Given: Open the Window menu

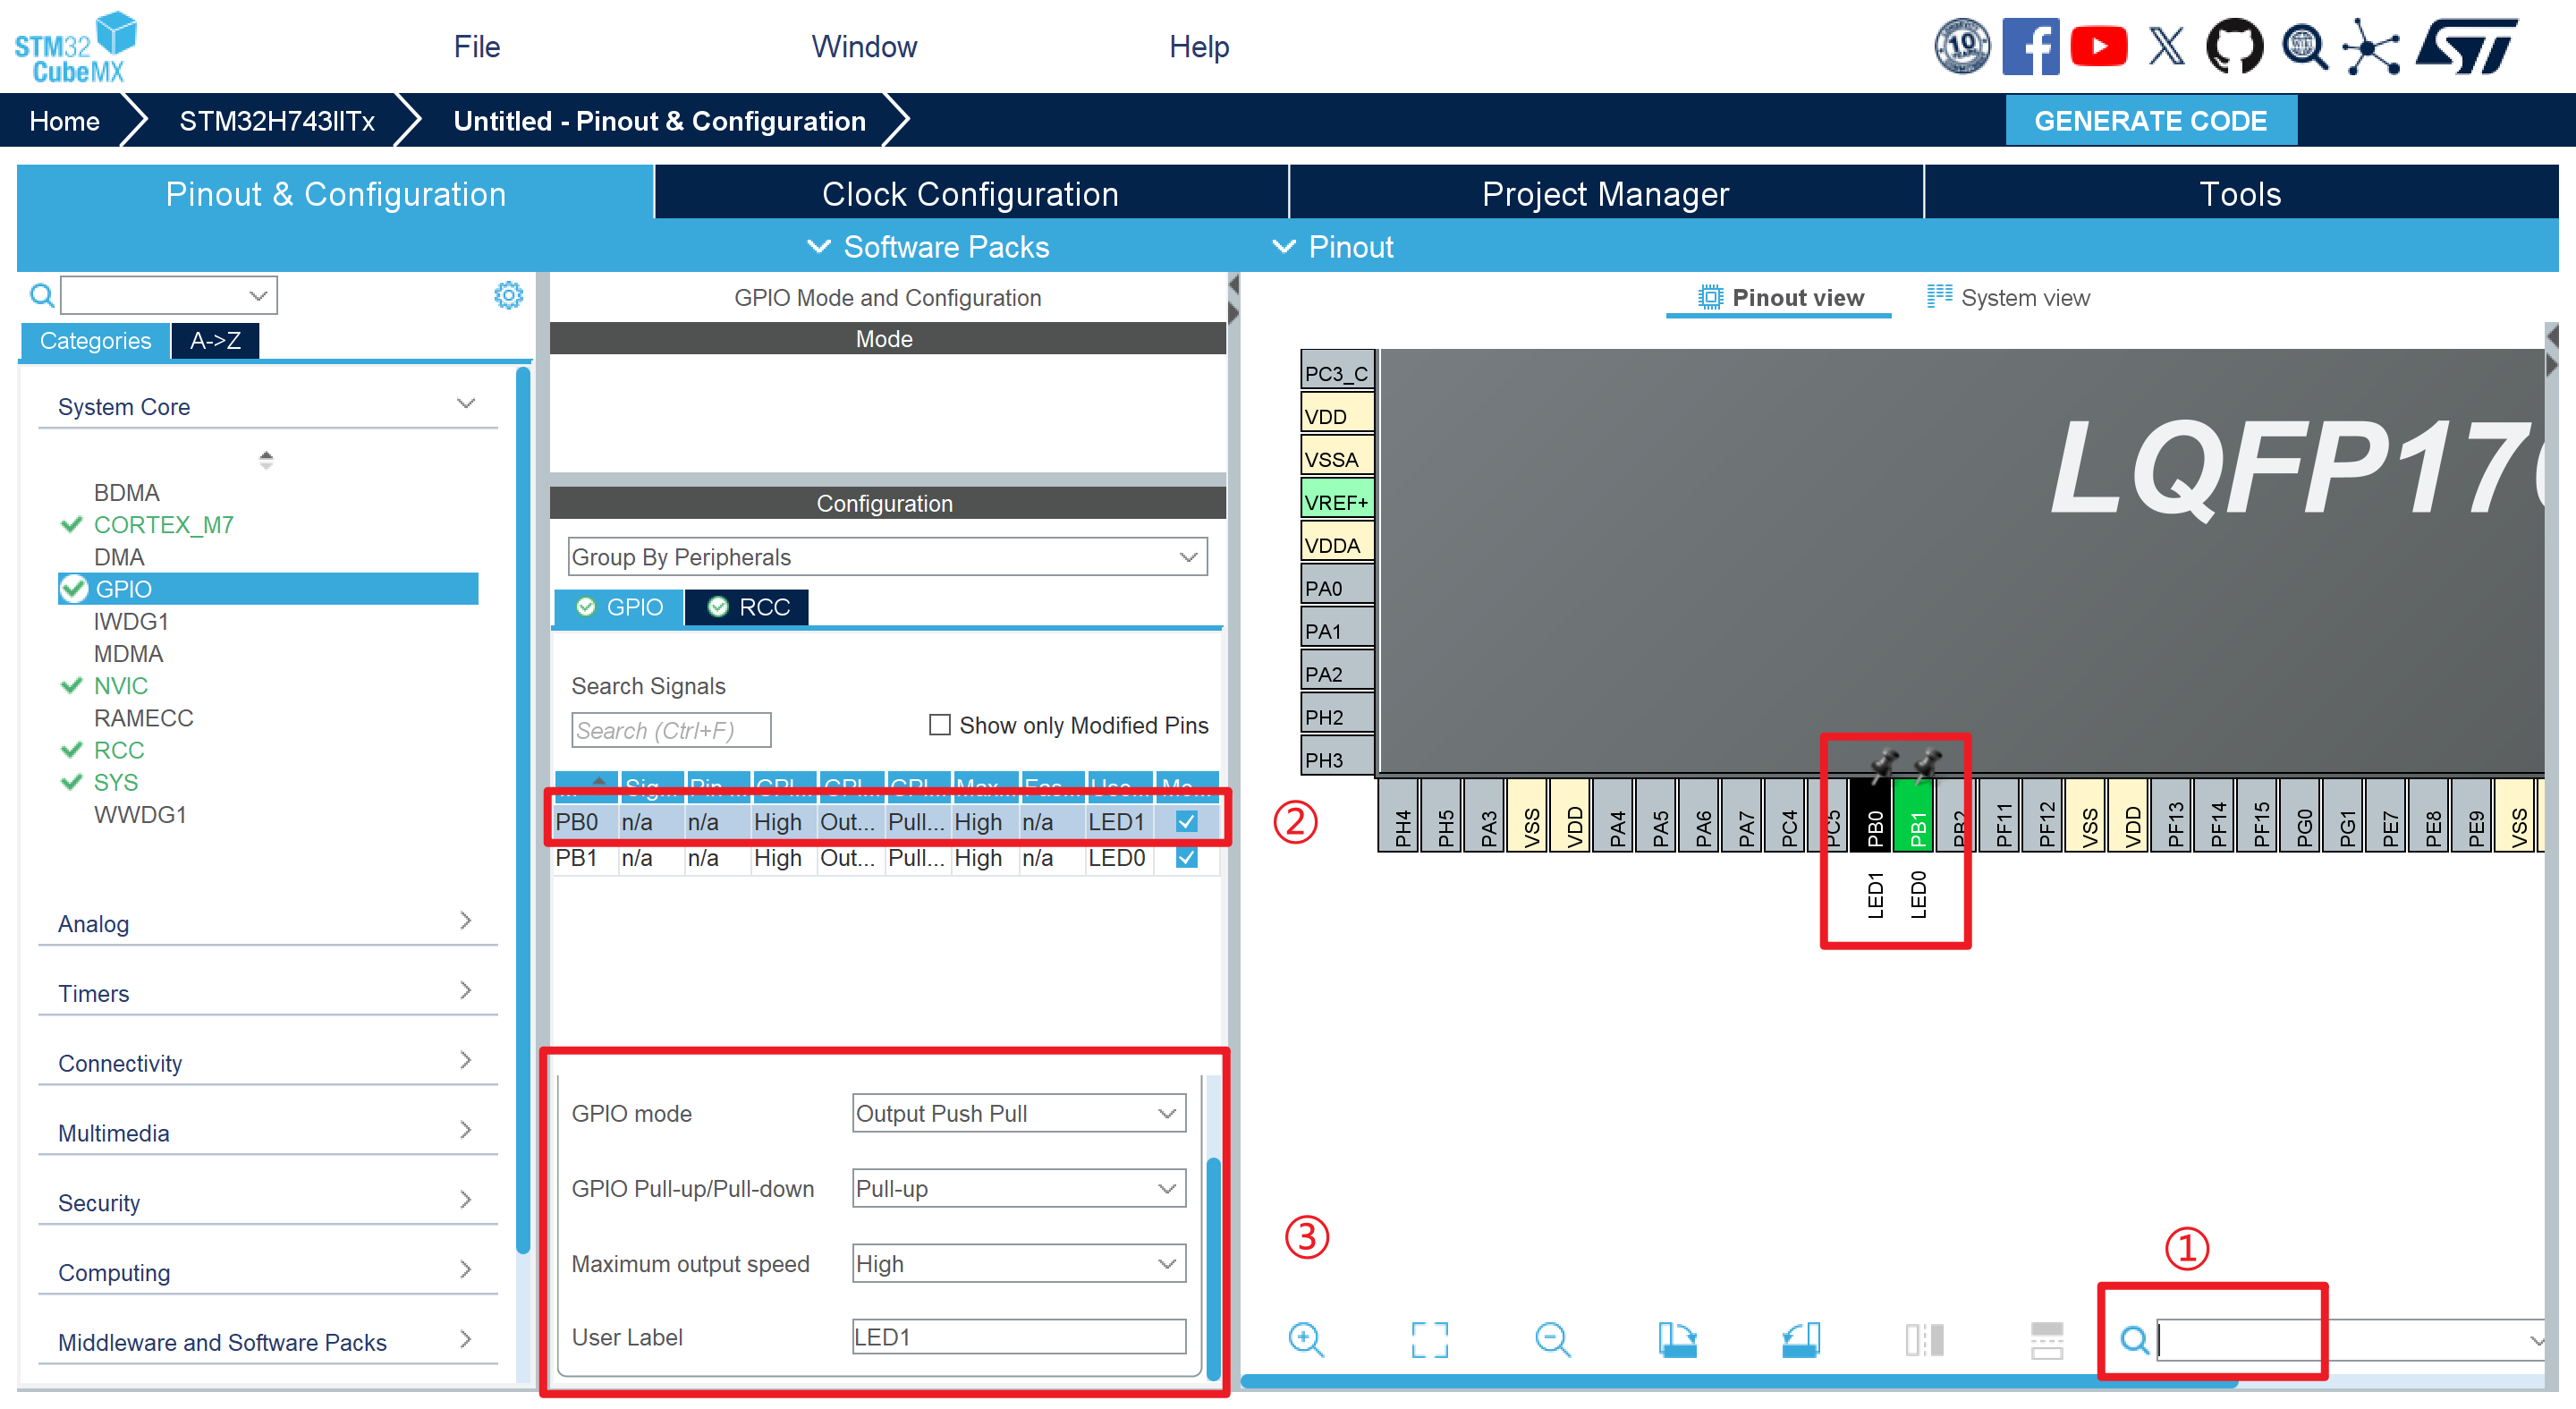Looking at the screenshot, I should [x=864, y=46].
